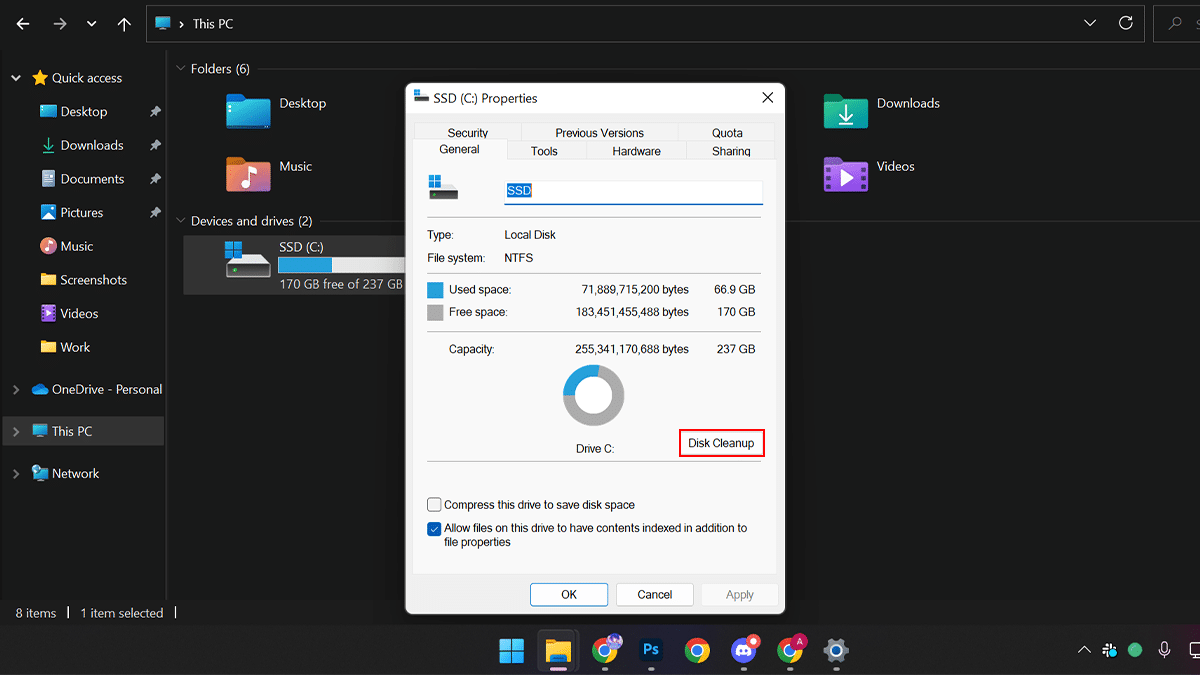Click the Disk Cleanup button

tap(721, 443)
